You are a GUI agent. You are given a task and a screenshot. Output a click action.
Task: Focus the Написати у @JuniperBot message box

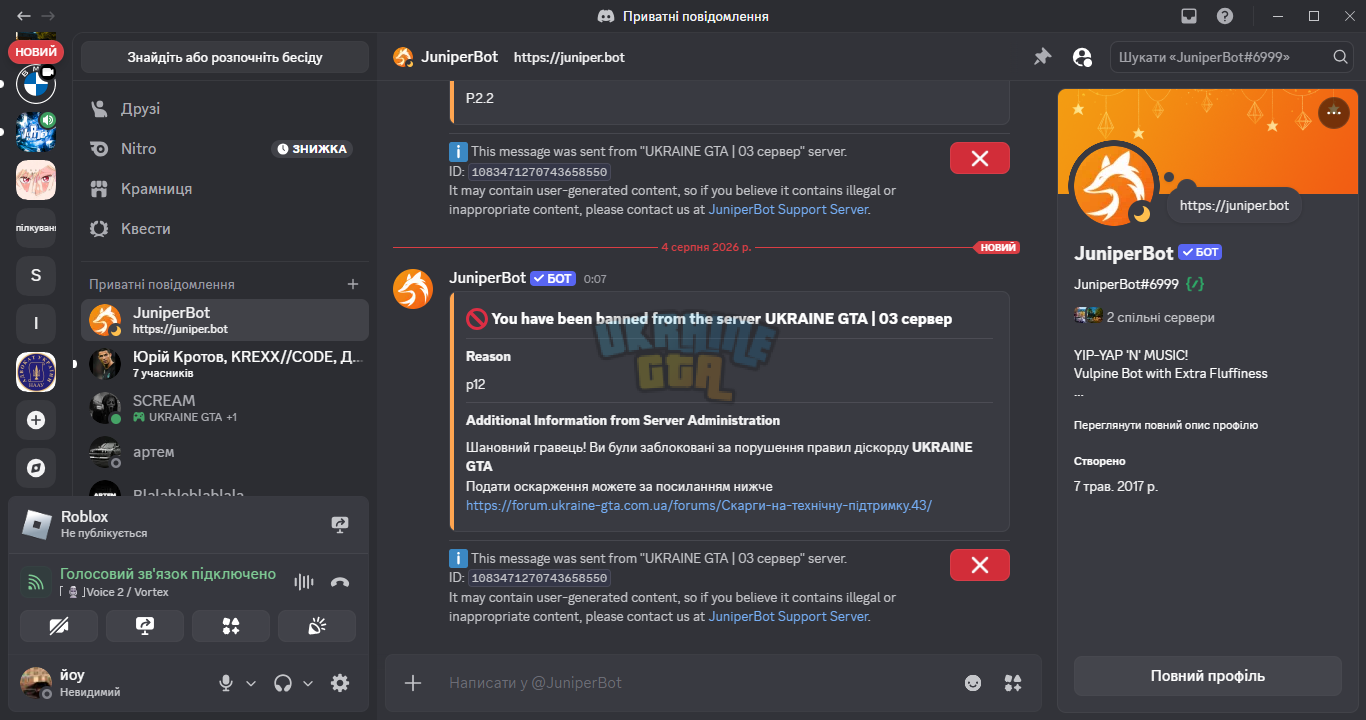click(695, 683)
